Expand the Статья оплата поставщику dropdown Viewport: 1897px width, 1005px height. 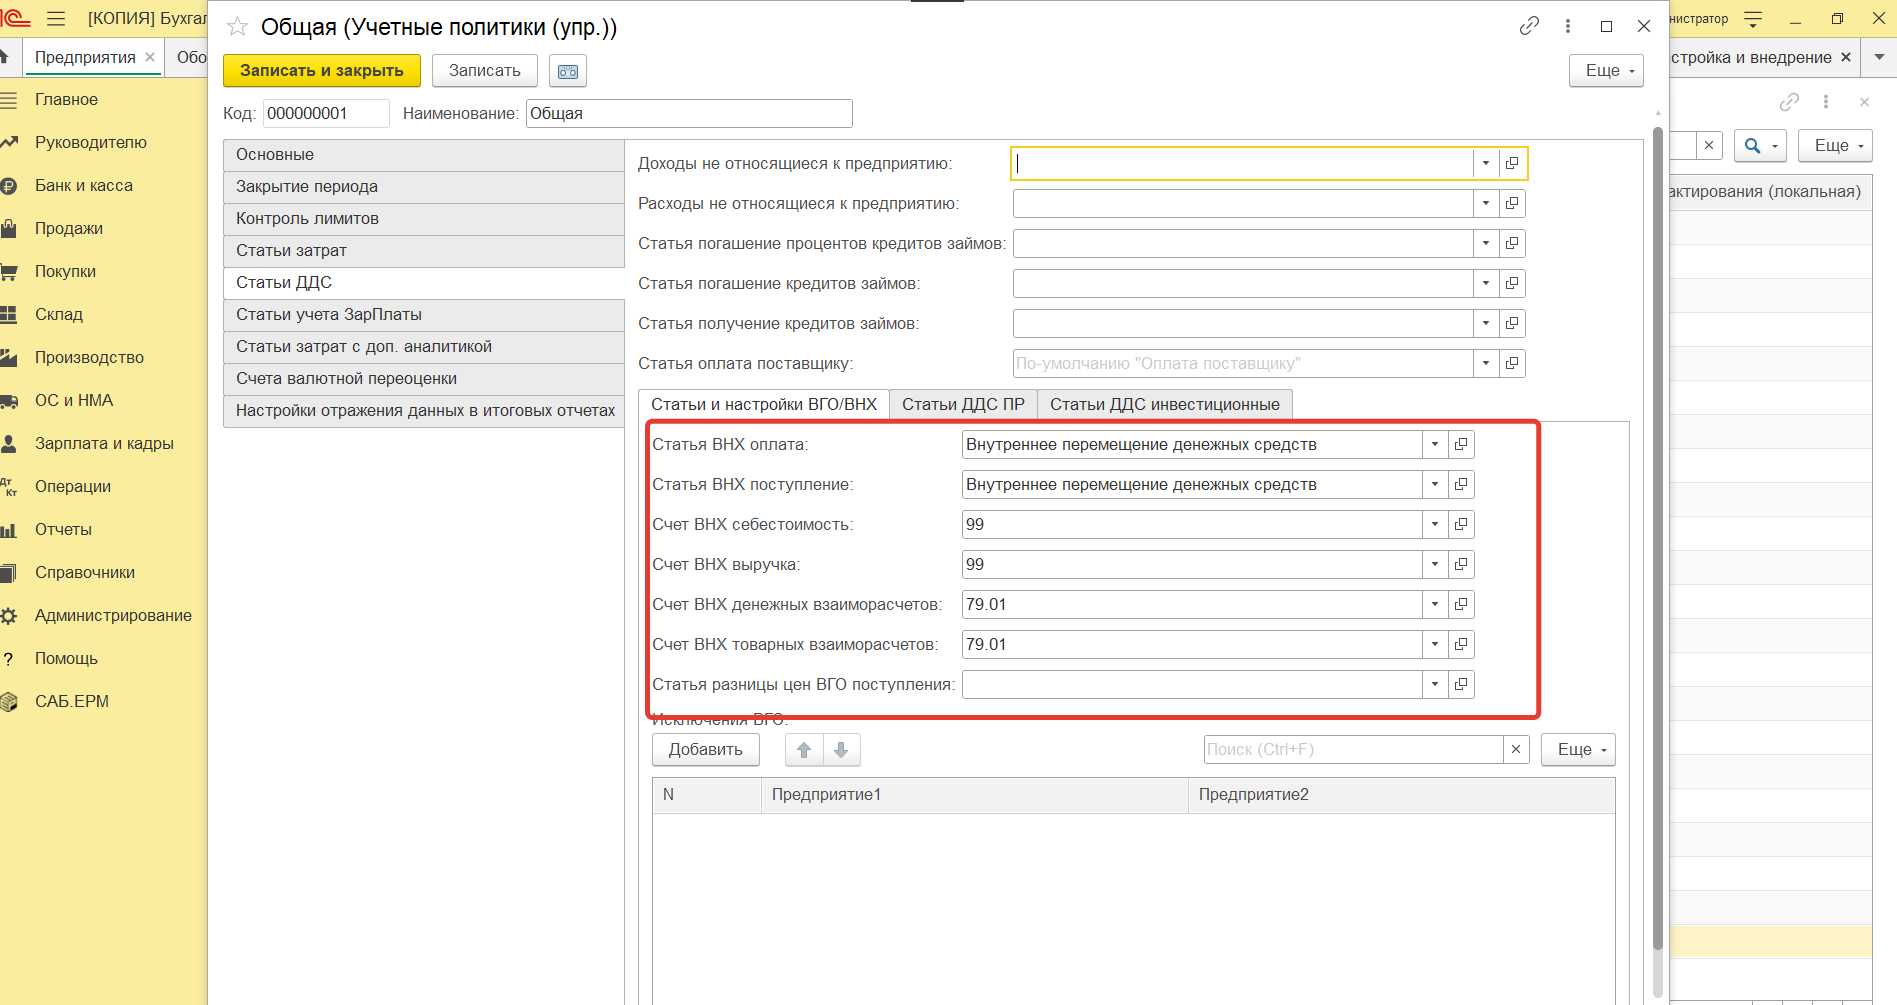click(x=1486, y=363)
